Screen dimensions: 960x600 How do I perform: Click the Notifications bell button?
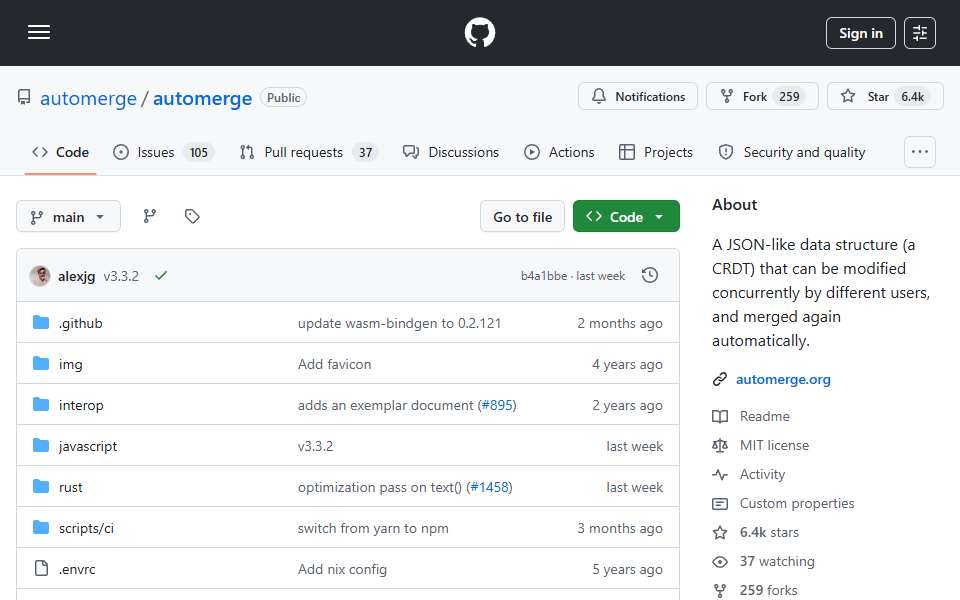(x=638, y=96)
